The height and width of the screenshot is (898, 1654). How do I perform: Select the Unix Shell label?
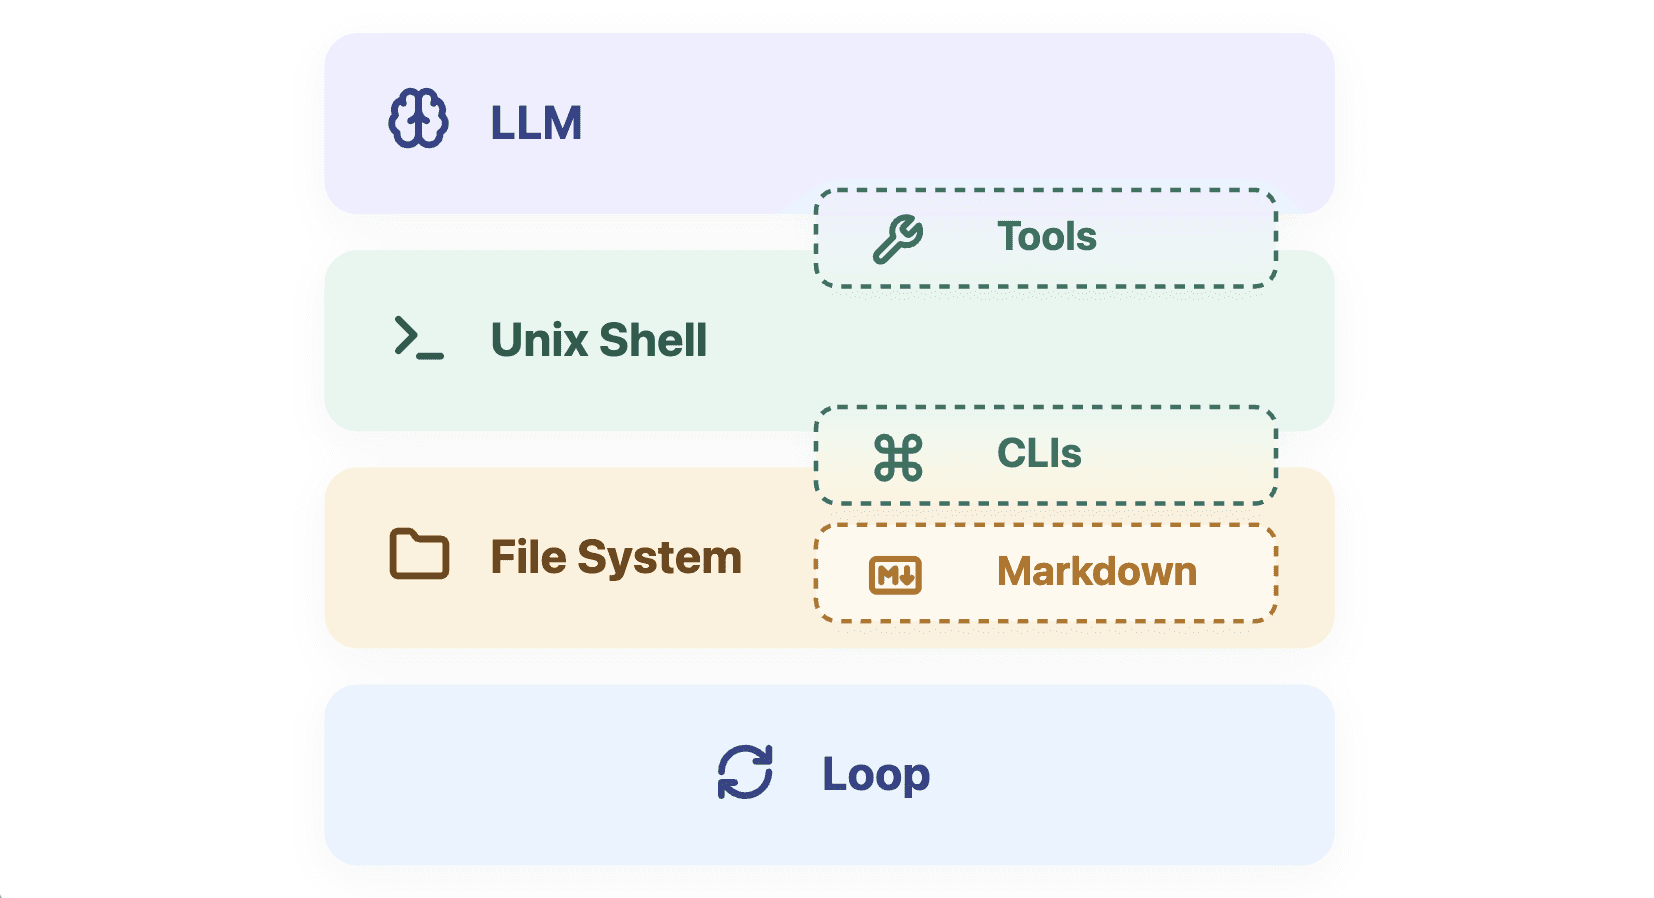click(599, 340)
